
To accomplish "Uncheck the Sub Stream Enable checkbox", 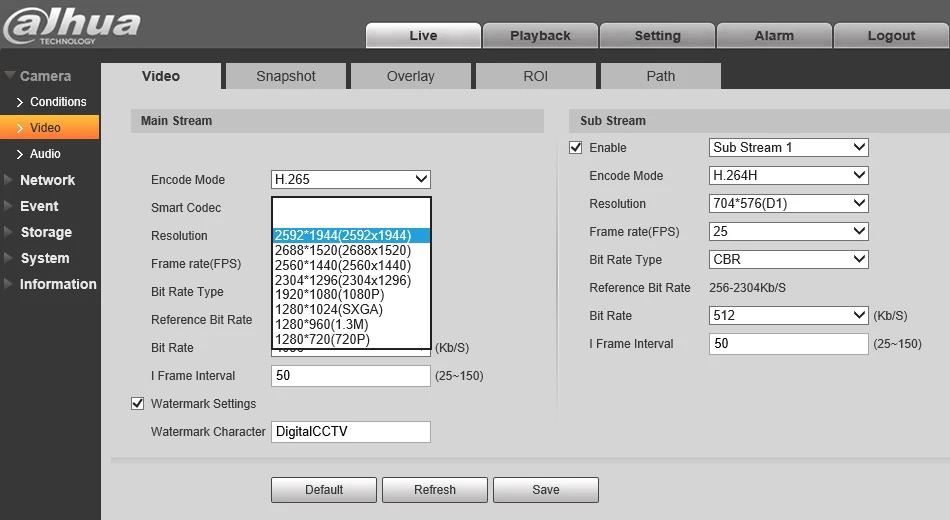I will pyautogui.click(x=576, y=147).
